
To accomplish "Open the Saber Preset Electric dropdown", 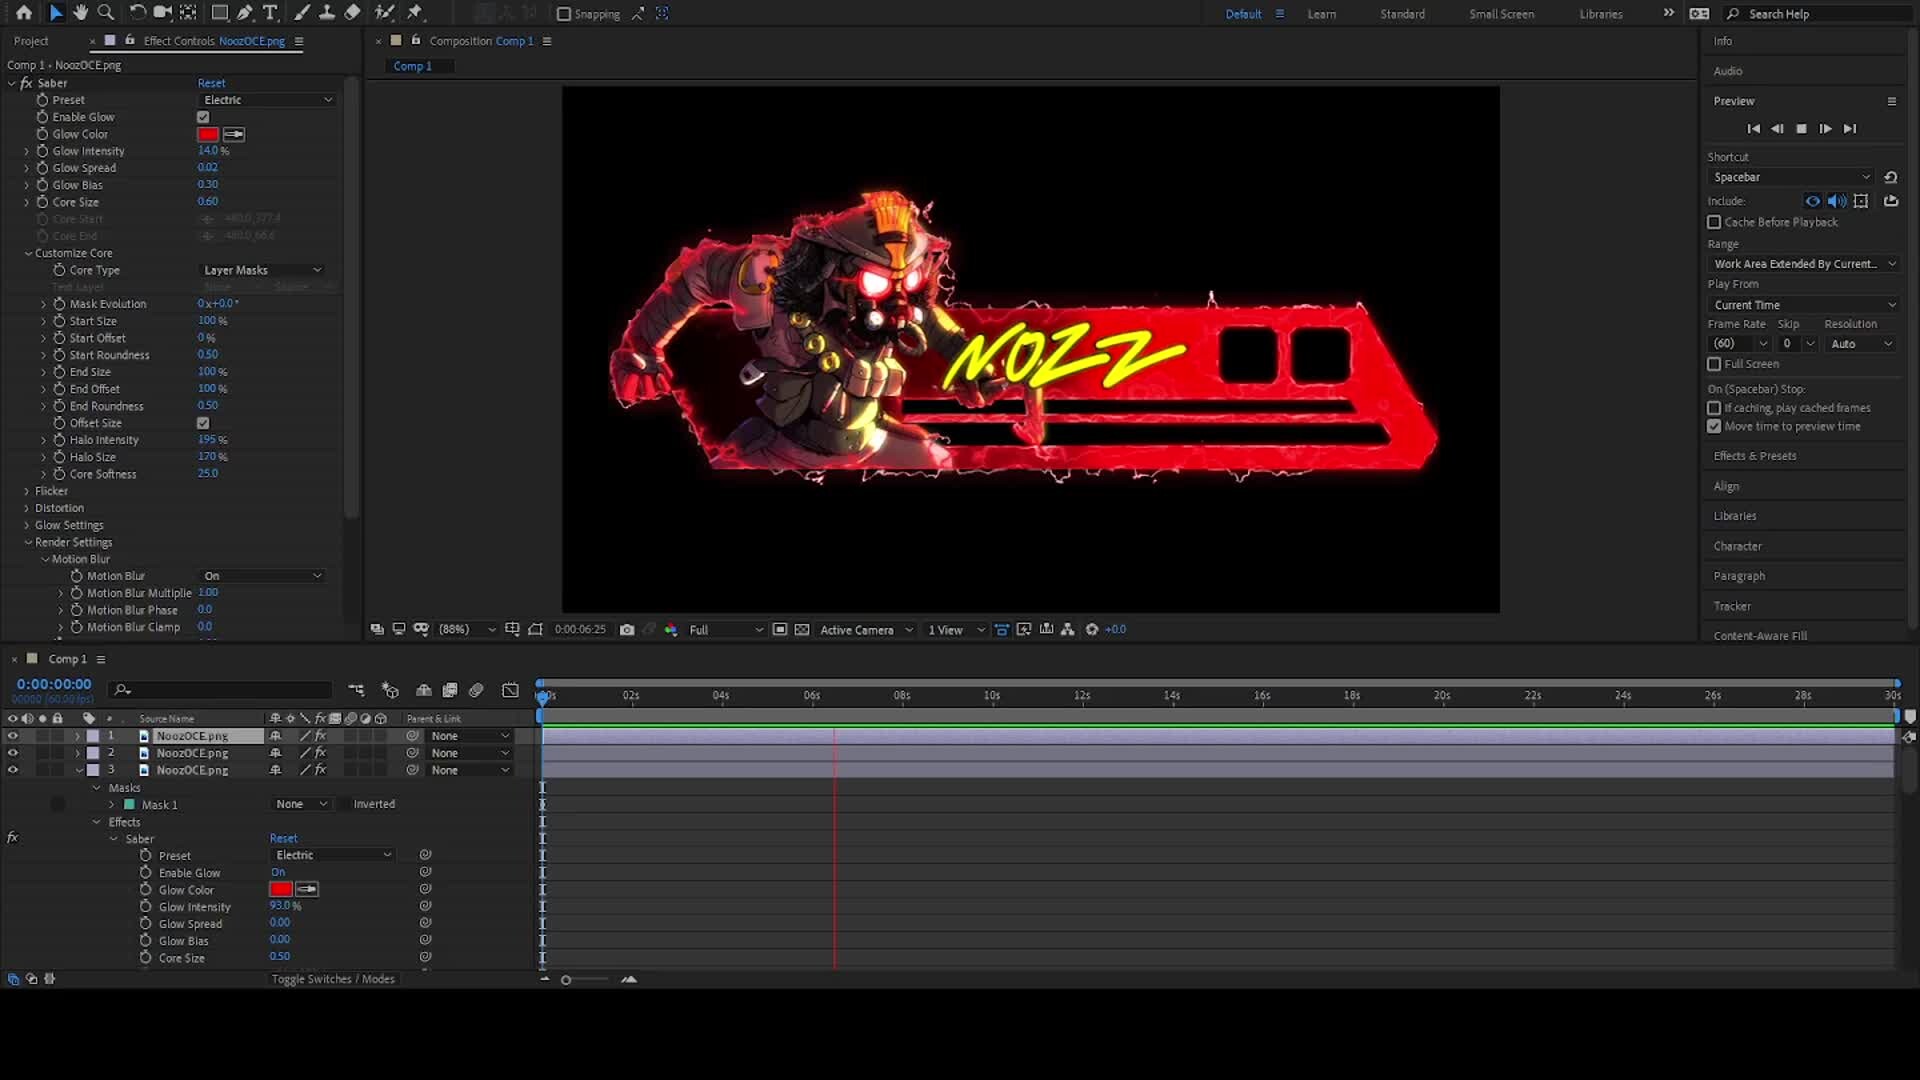I will [267, 100].
